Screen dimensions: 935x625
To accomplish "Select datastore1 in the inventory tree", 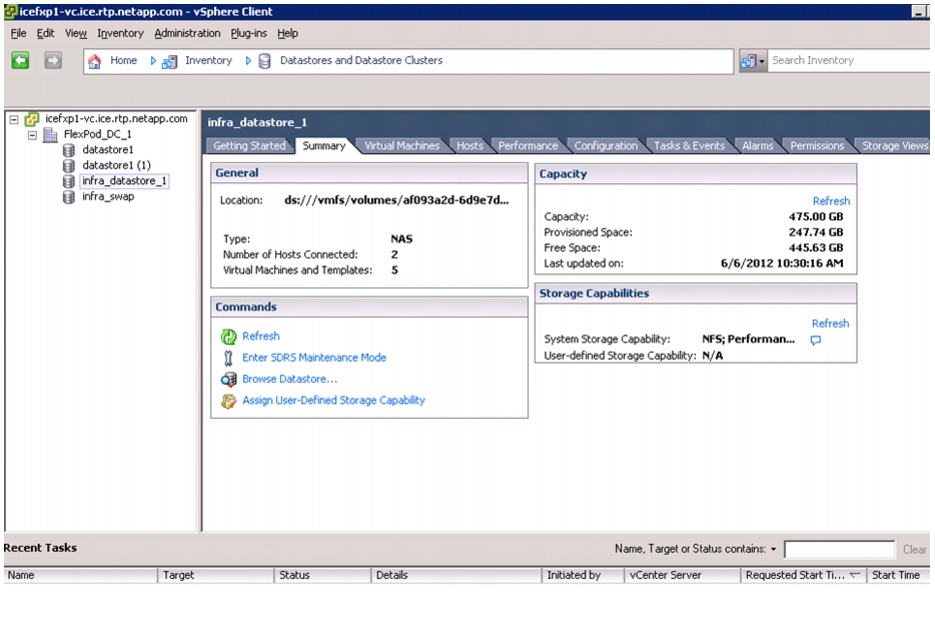I will point(108,150).
